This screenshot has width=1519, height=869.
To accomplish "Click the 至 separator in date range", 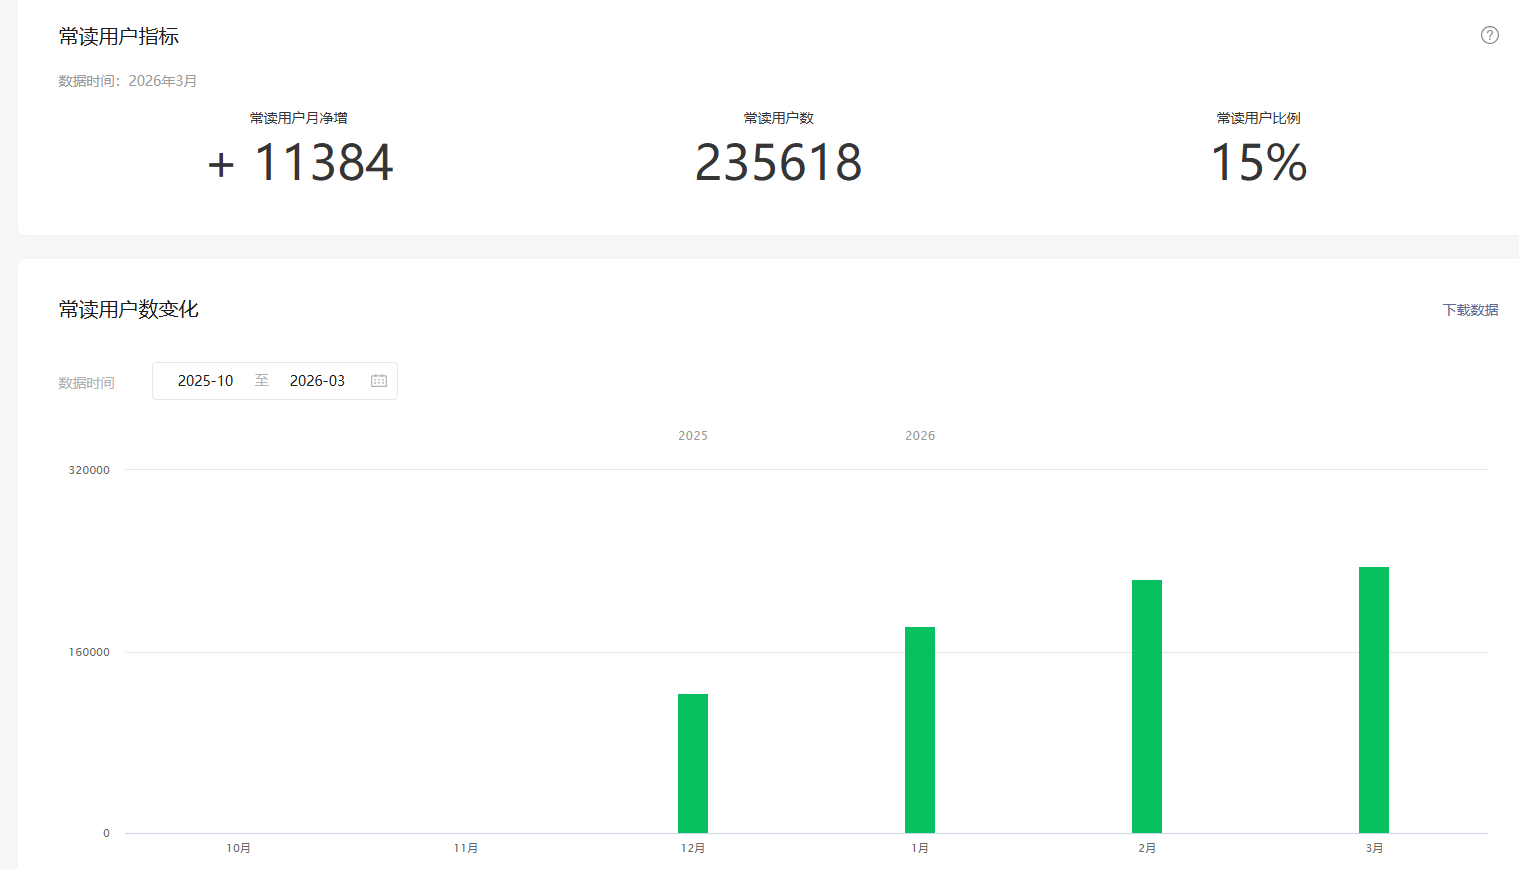I will (262, 381).
